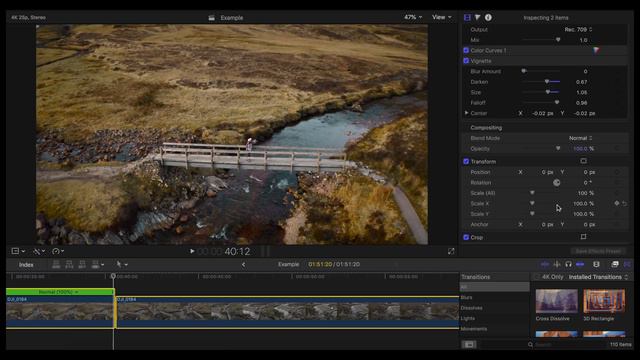Click the Transform onscreen controls icon

click(584, 161)
